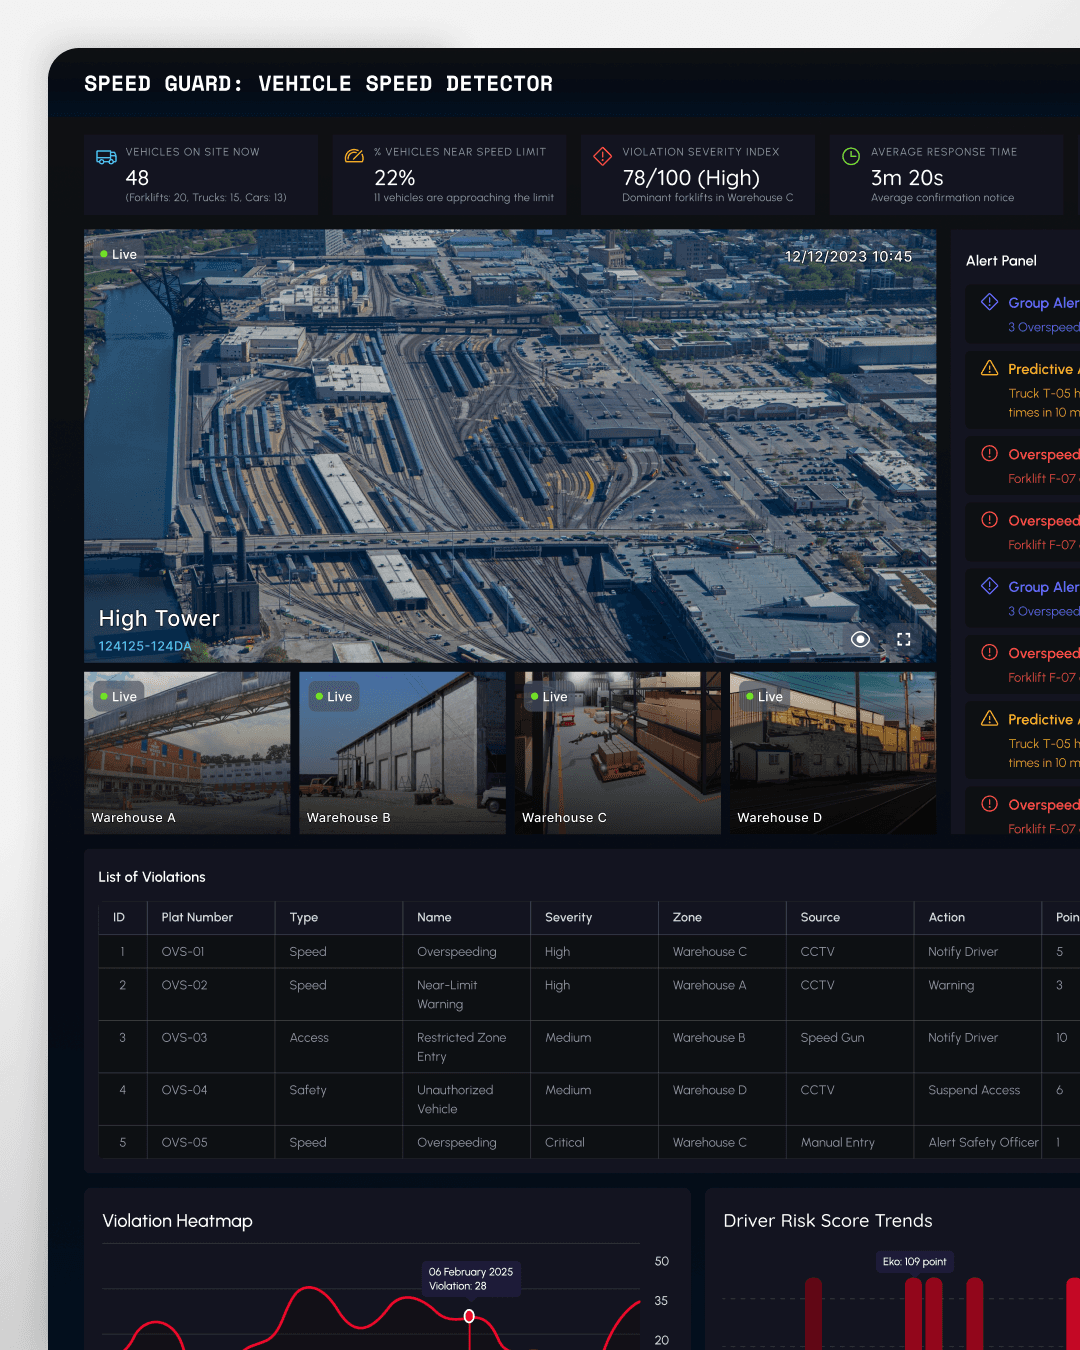
Task: Click the third Overspeed alert circle icon
Action: [990, 652]
